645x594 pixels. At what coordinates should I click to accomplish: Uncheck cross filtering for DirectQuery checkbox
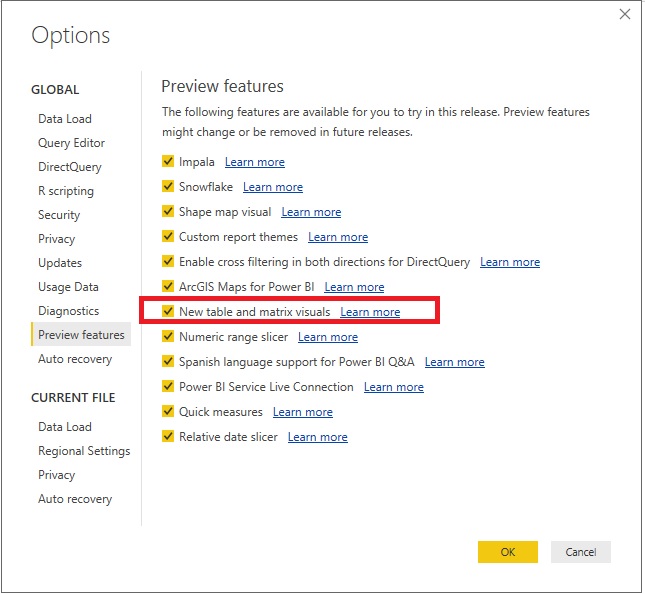pyautogui.click(x=168, y=261)
